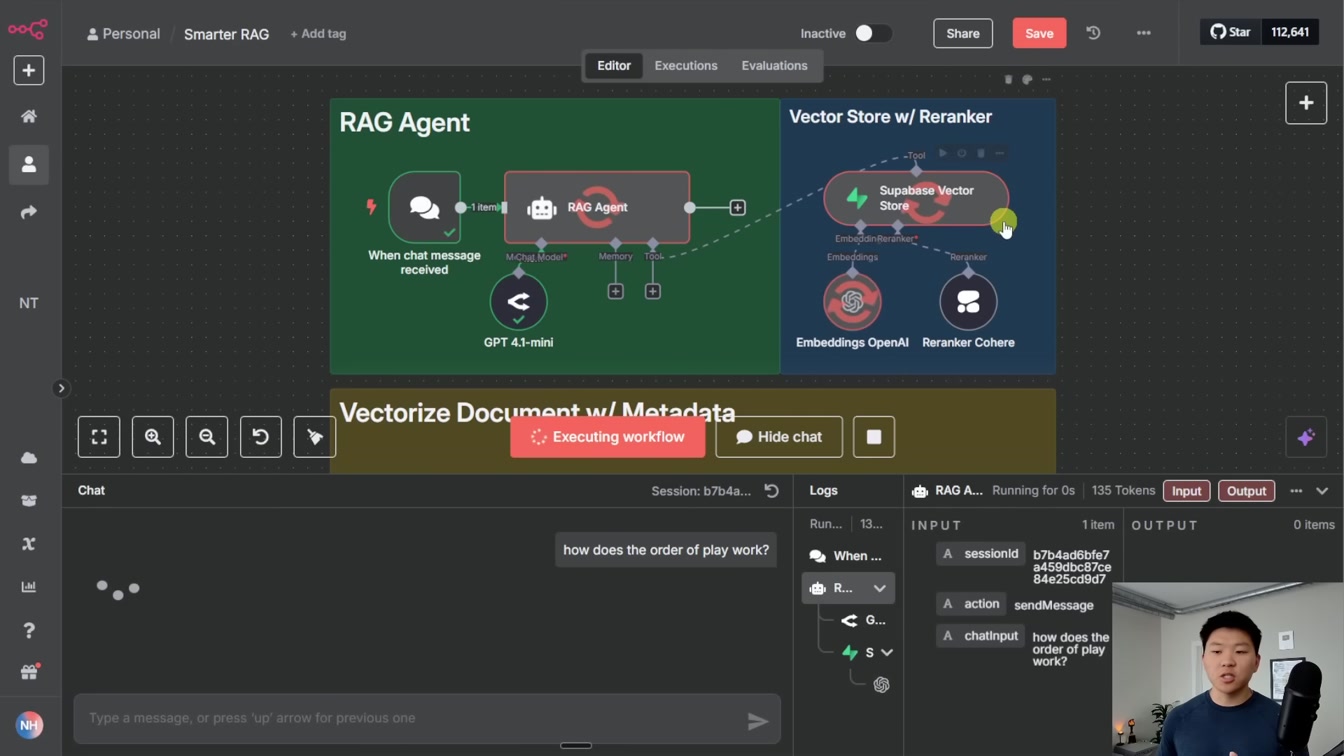Screen dimensions: 1344x756
Task: Click the Executing workflow button
Action: pyautogui.click(x=607, y=437)
